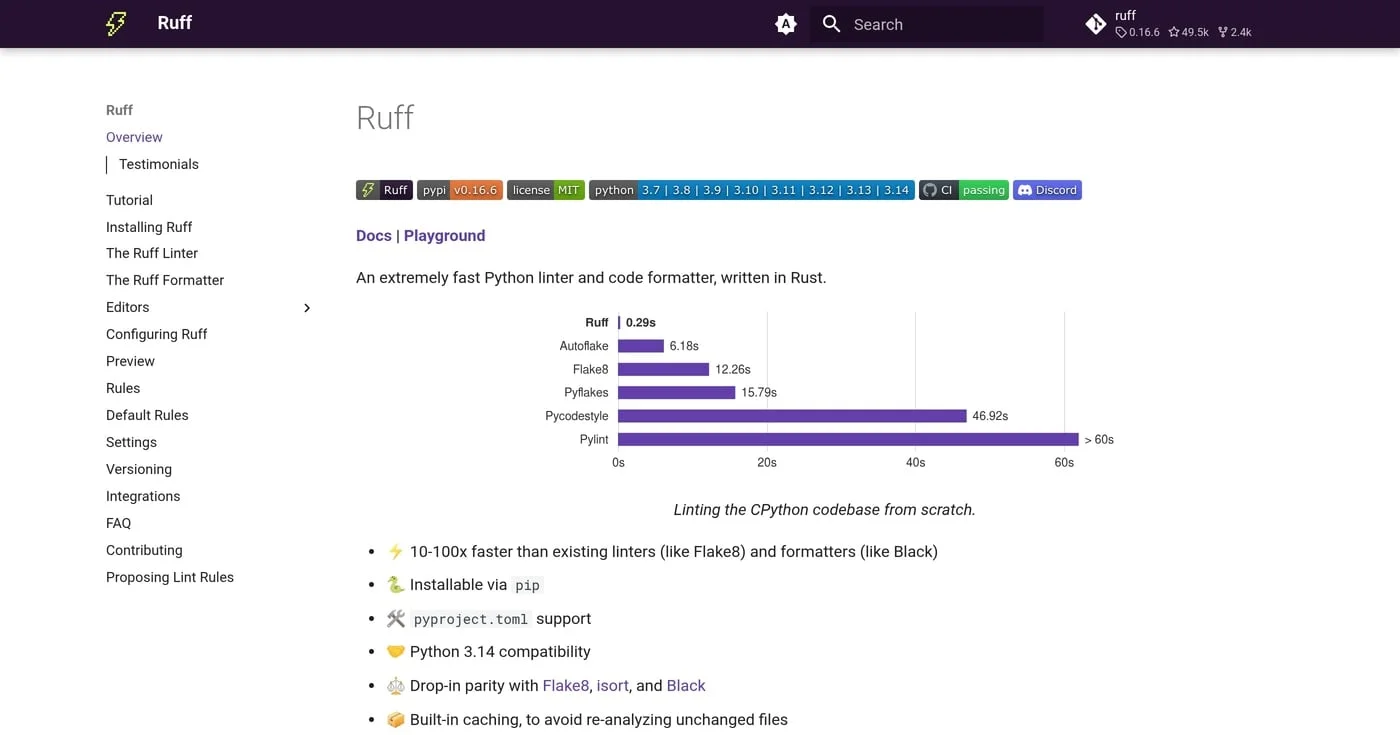Open Configuring Ruff page

point(157,334)
